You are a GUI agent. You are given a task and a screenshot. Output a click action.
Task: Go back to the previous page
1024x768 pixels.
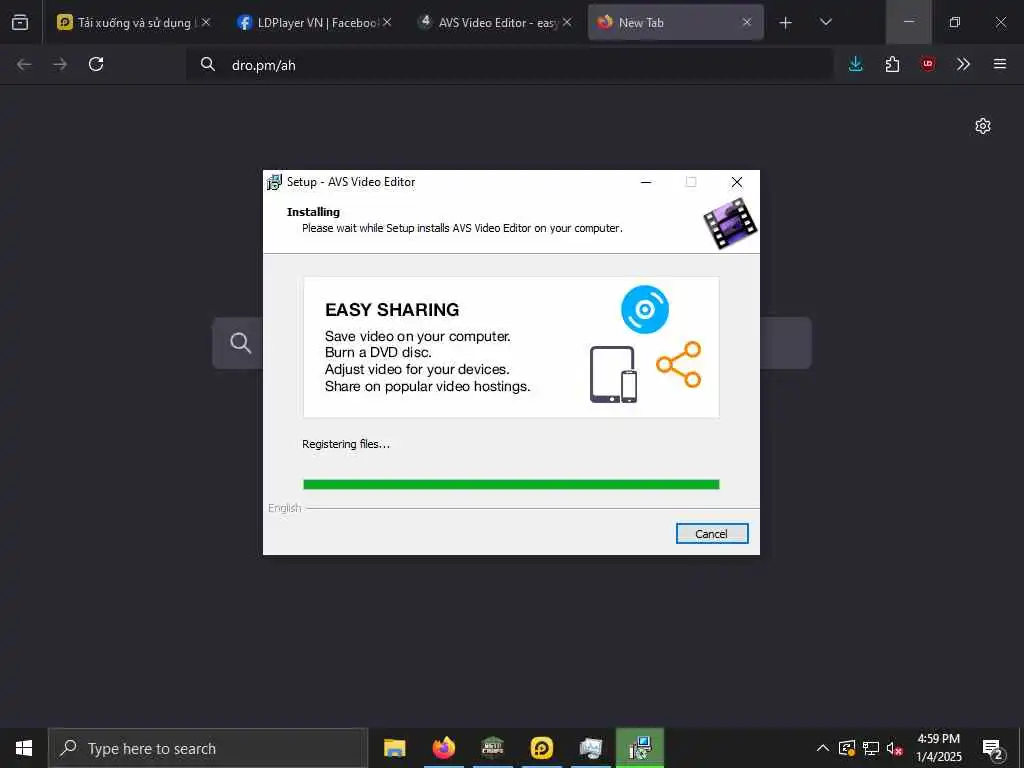[x=24, y=64]
